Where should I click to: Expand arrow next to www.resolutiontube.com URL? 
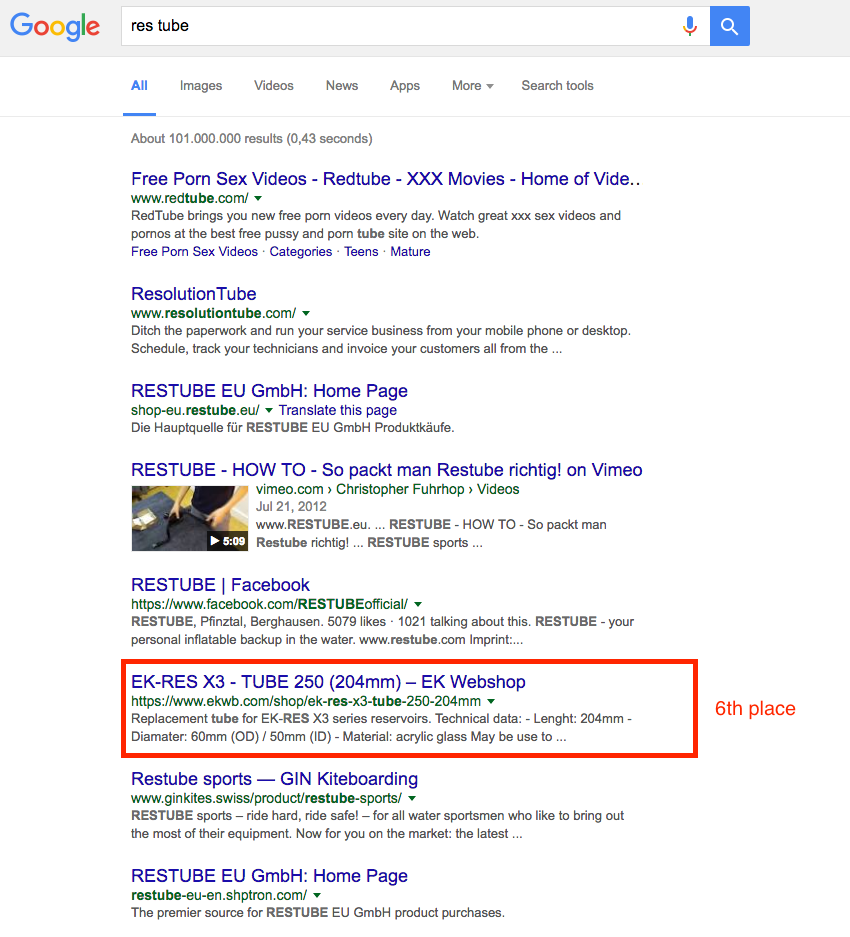tap(306, 314)
